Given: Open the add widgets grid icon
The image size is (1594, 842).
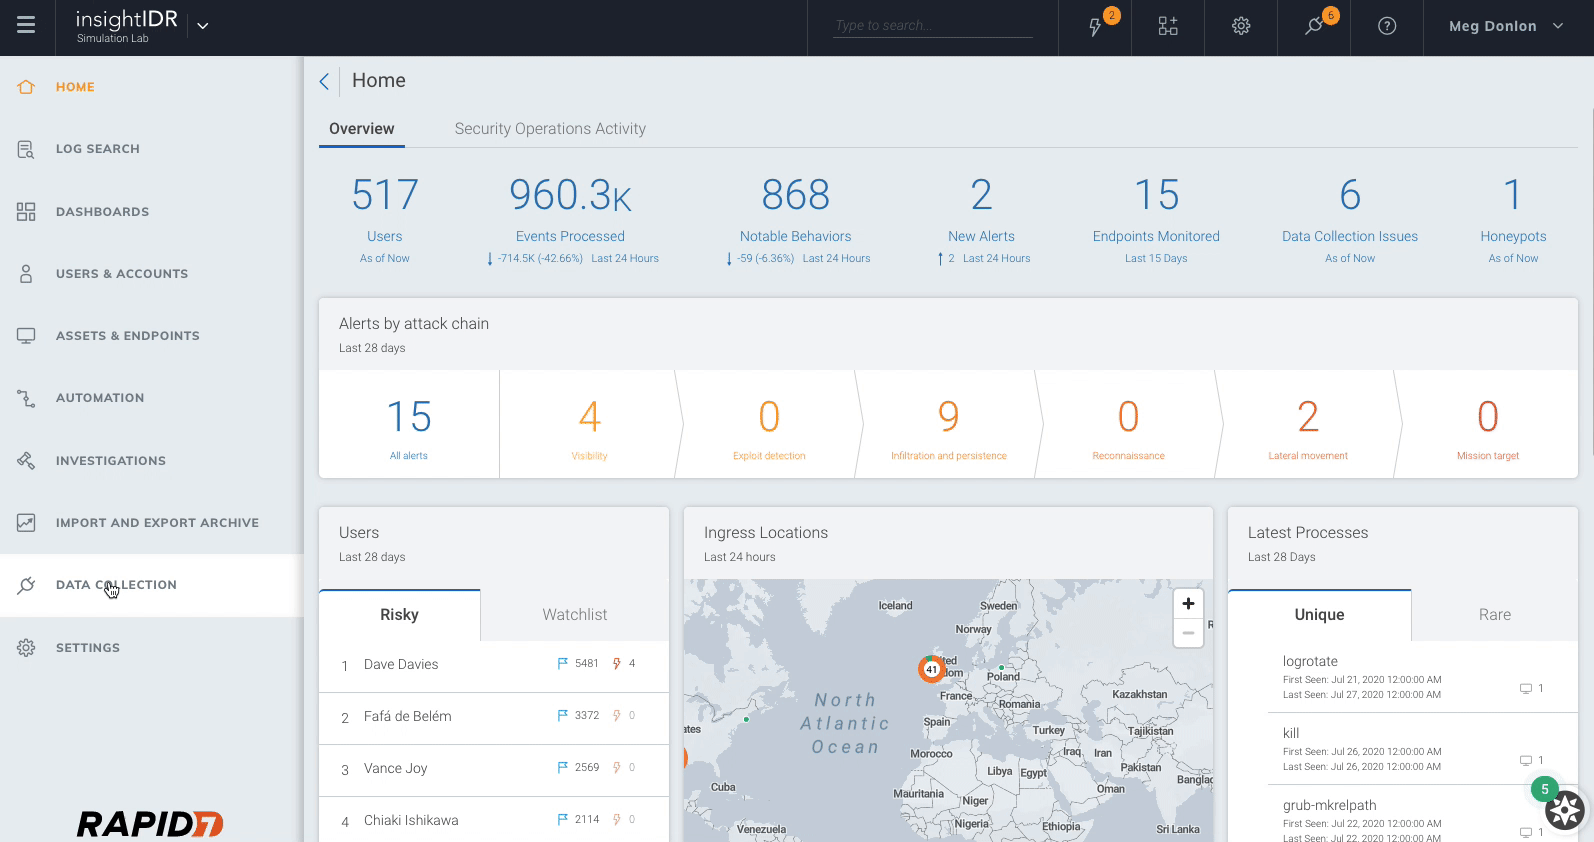Looking at the screenshot, I should (x=1168, y=27).
